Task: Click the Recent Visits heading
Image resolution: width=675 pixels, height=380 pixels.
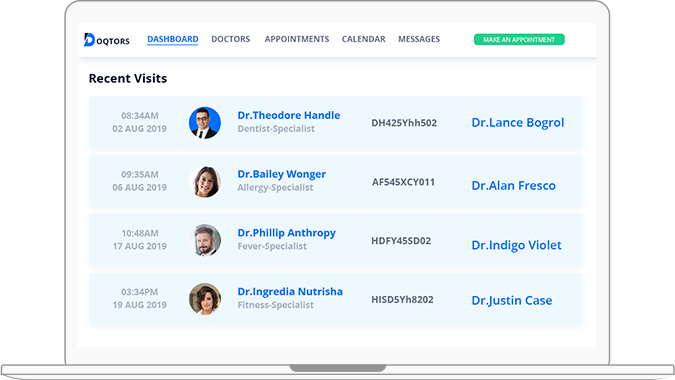Action: coord(128,78)
